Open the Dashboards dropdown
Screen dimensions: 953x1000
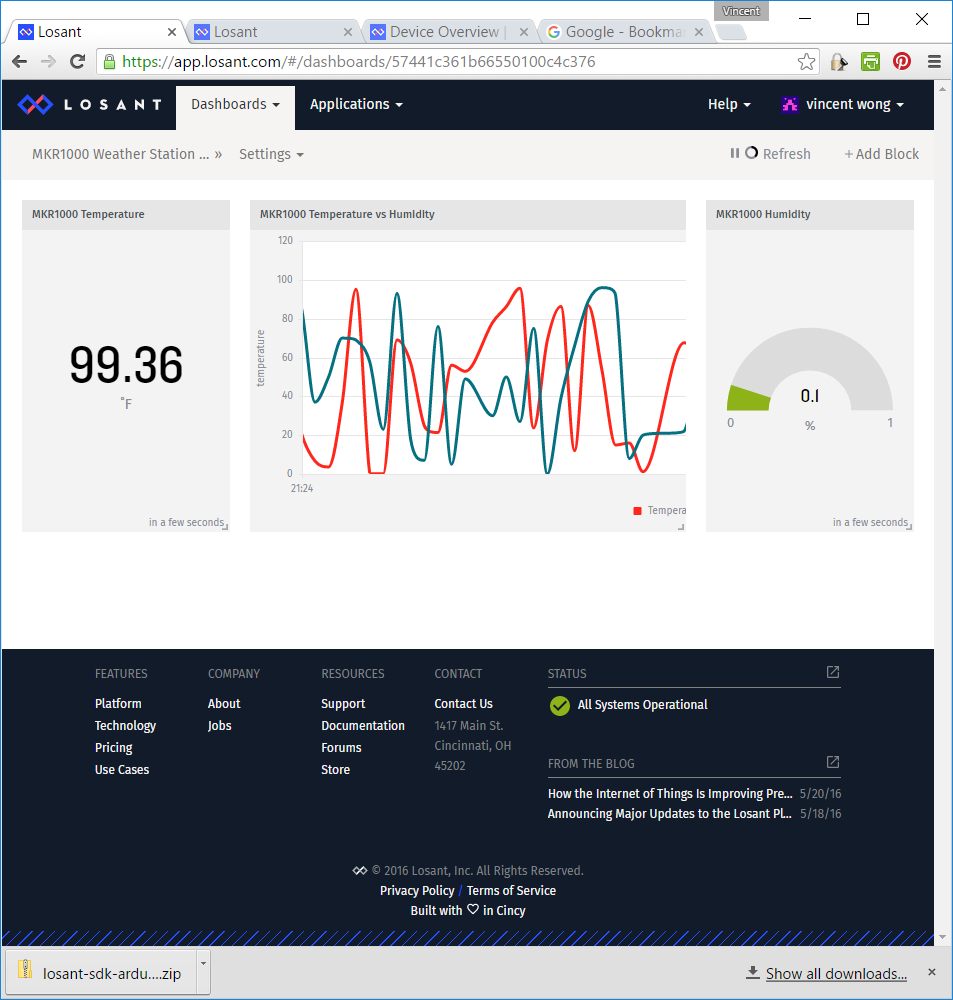235,104
